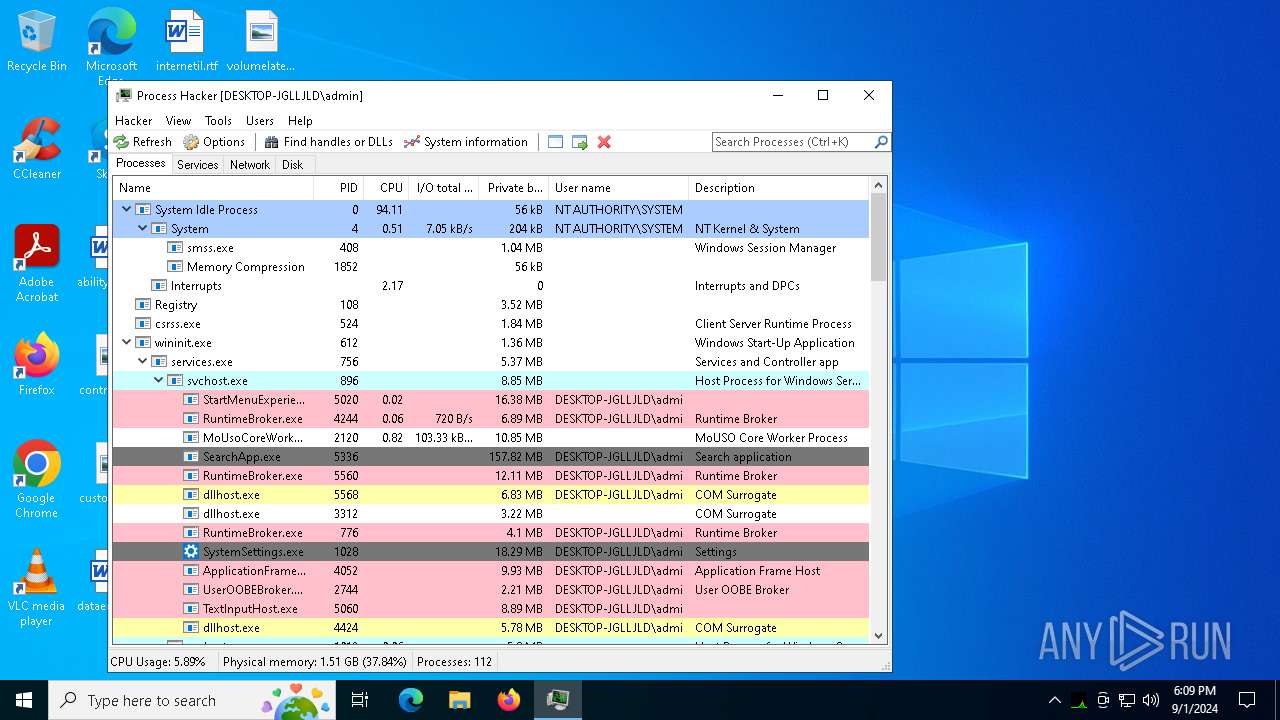Image resolution: width=1280 pixels, height=720 pixels.
Task: Collapse svchost.exe 896 tree node
Action: (159, 381)
